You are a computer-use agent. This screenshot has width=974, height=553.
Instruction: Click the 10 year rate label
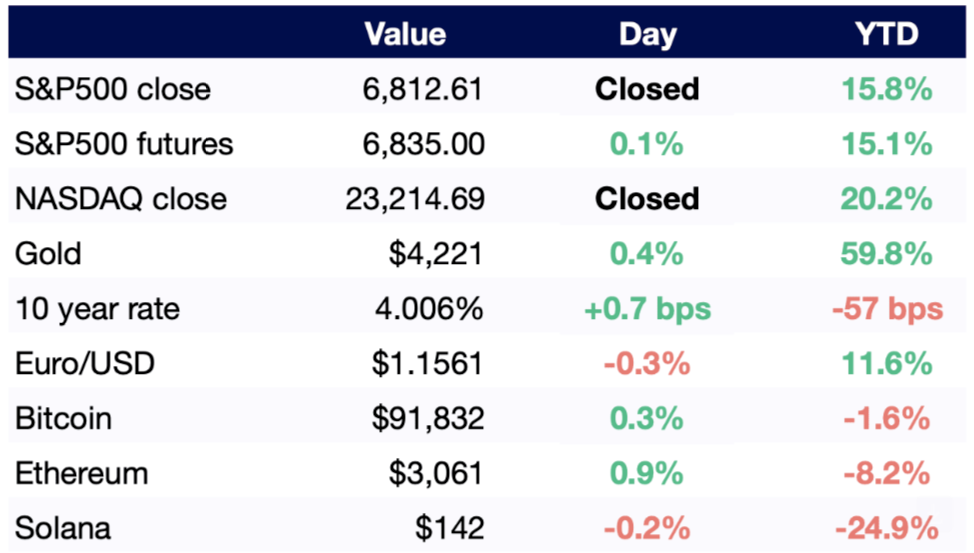click(97, 308)
